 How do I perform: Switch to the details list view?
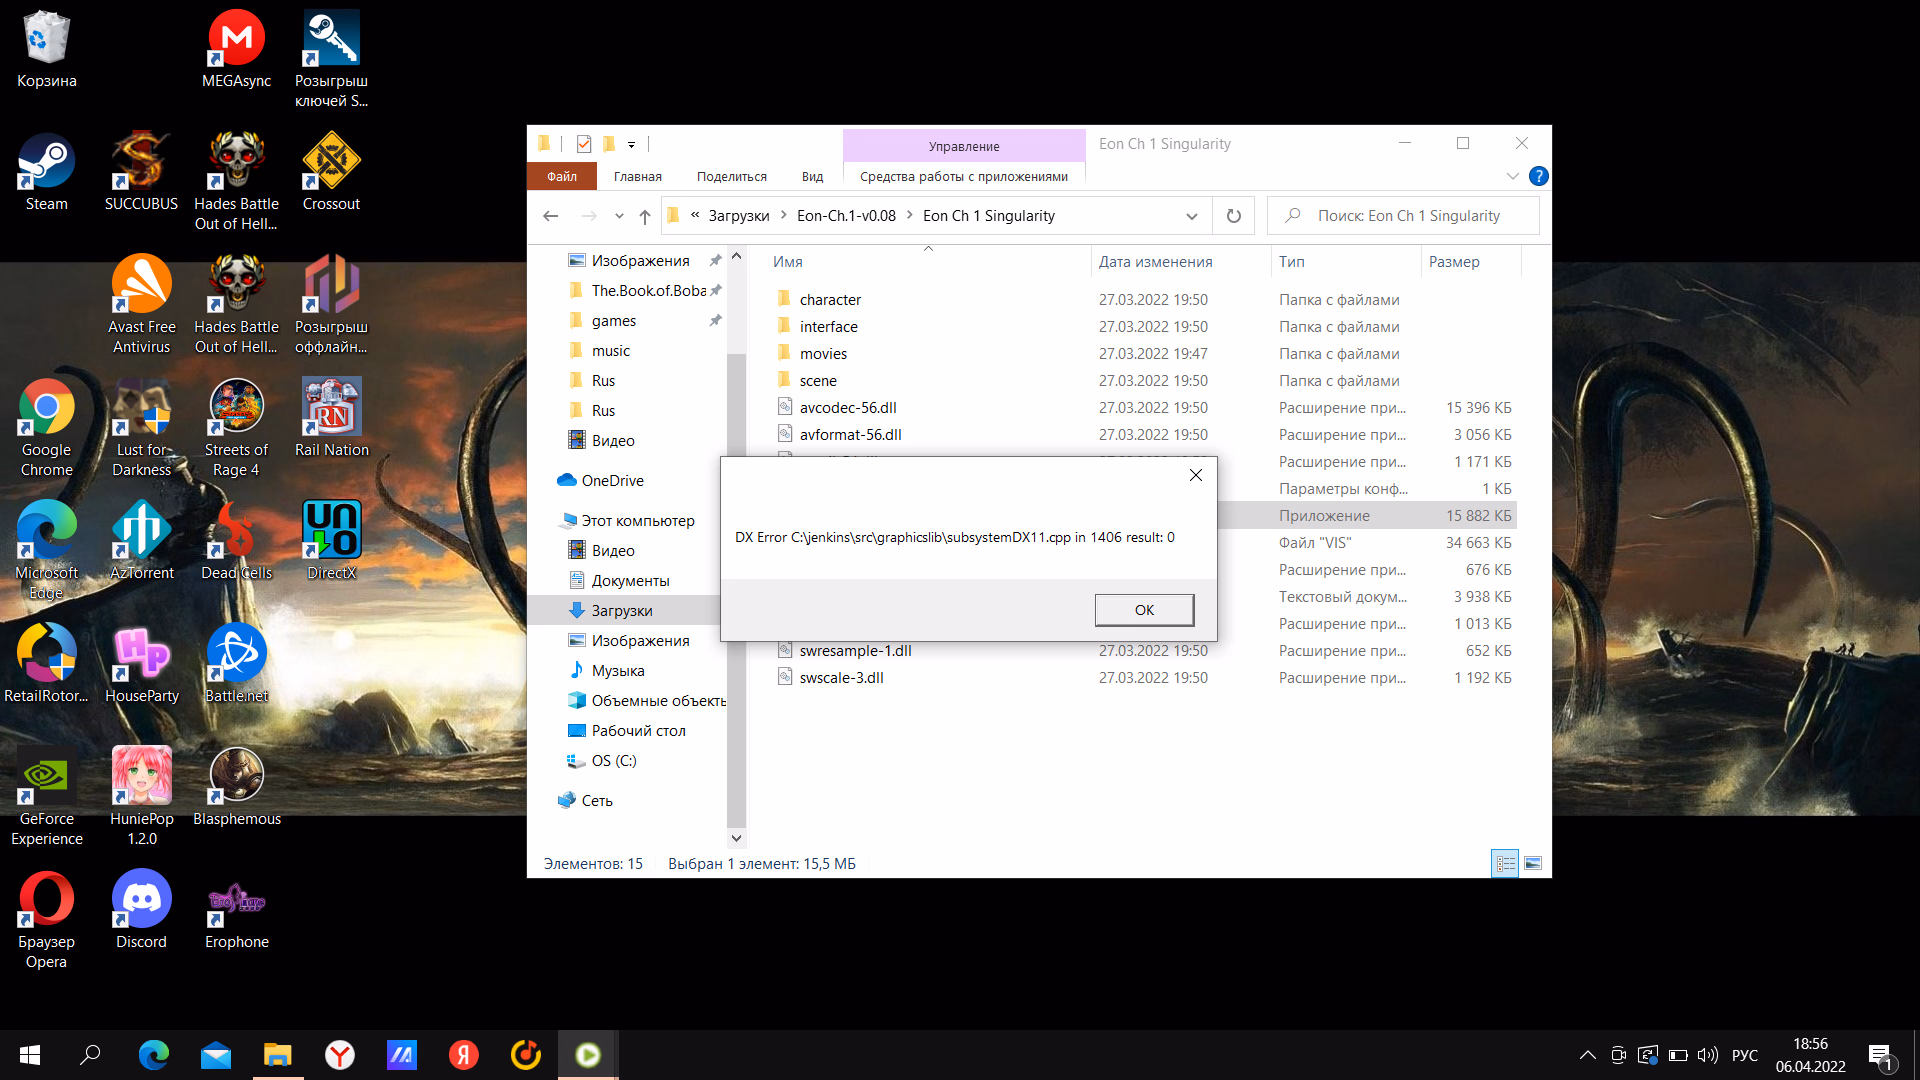(x=1505, y=863)
